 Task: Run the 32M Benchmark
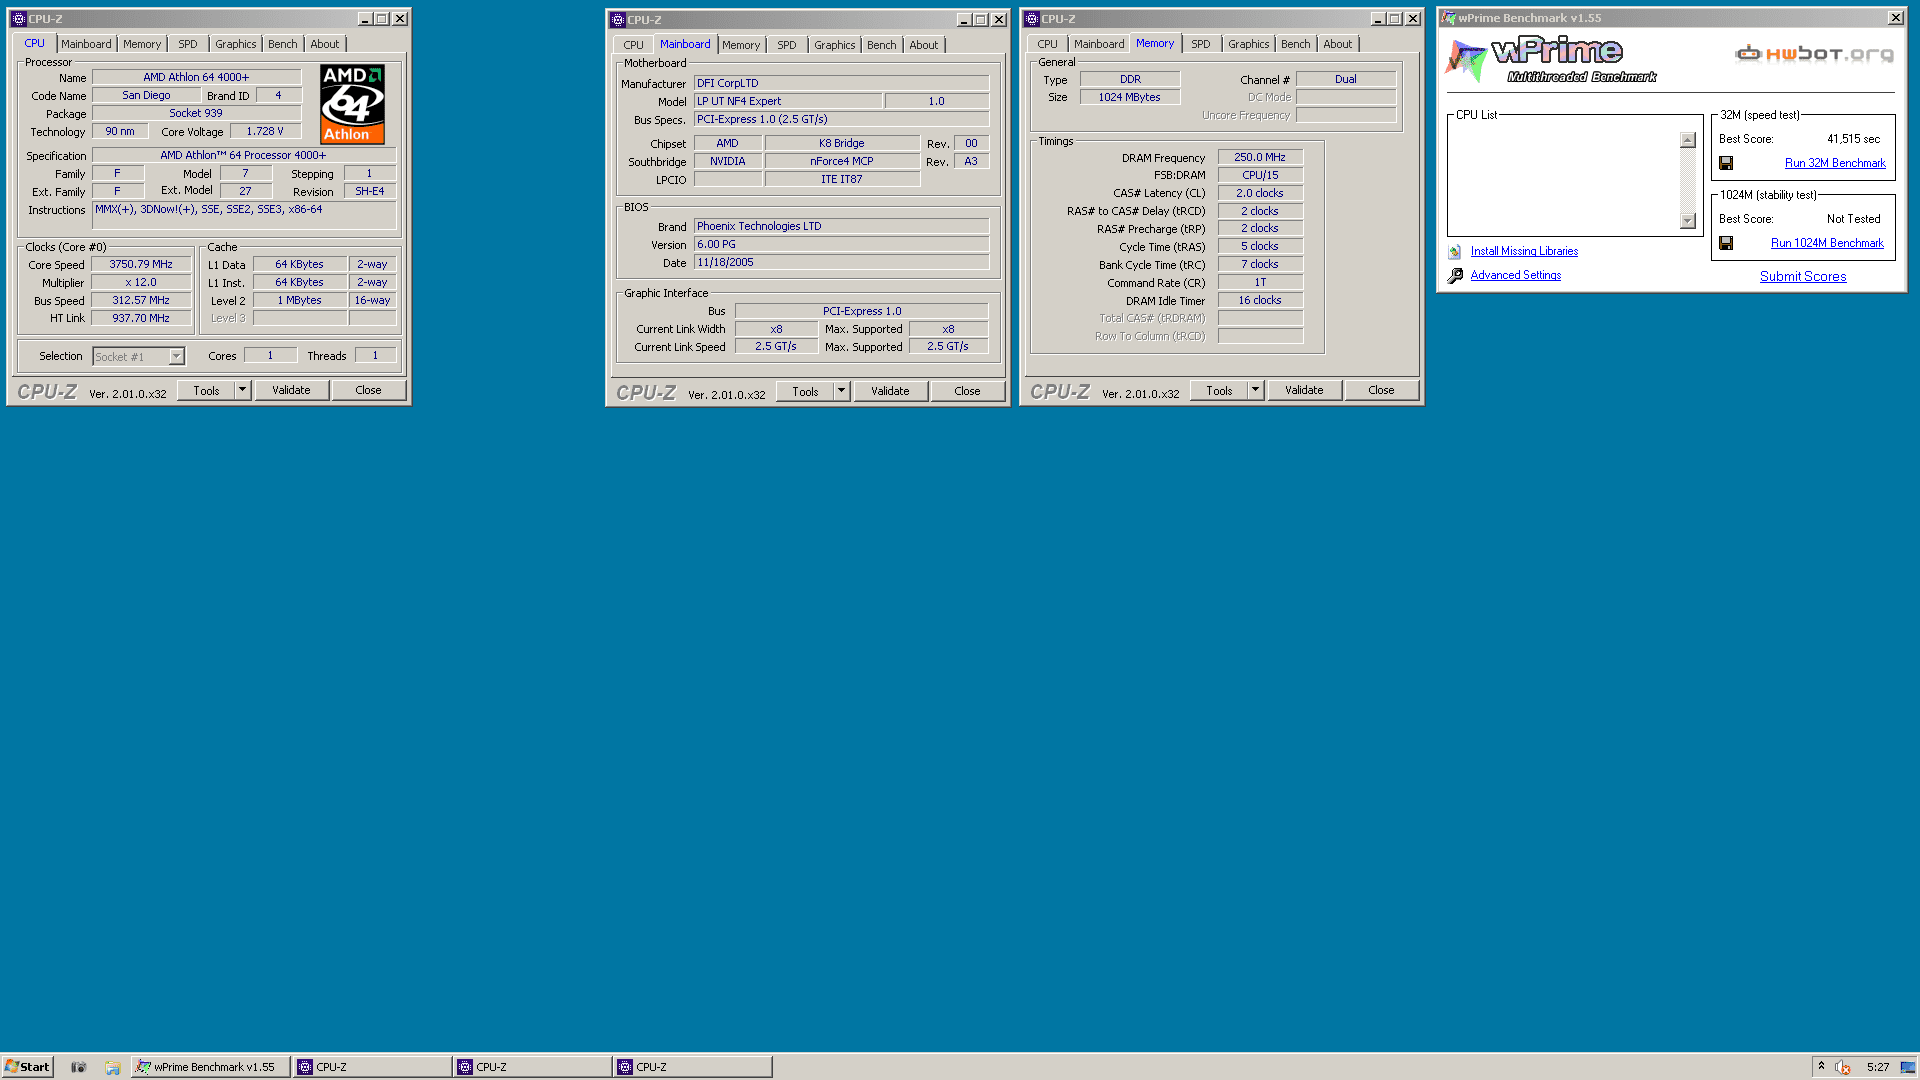[1835, 163]
